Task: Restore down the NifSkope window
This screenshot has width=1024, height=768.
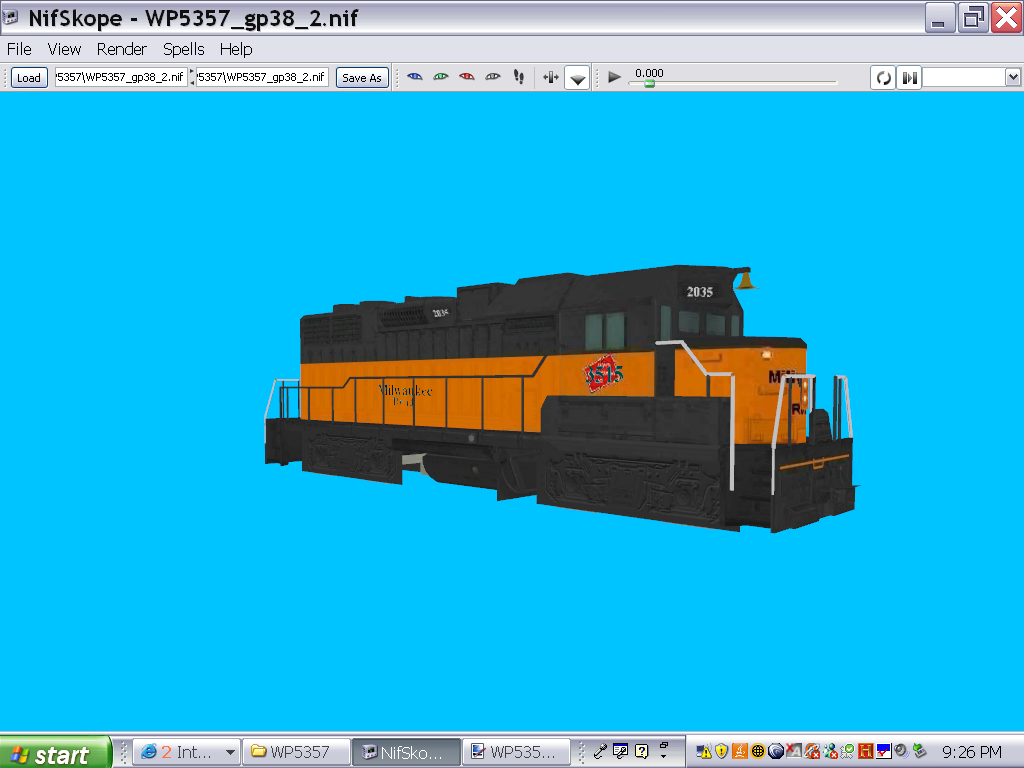Action: (x=973, y=18)
